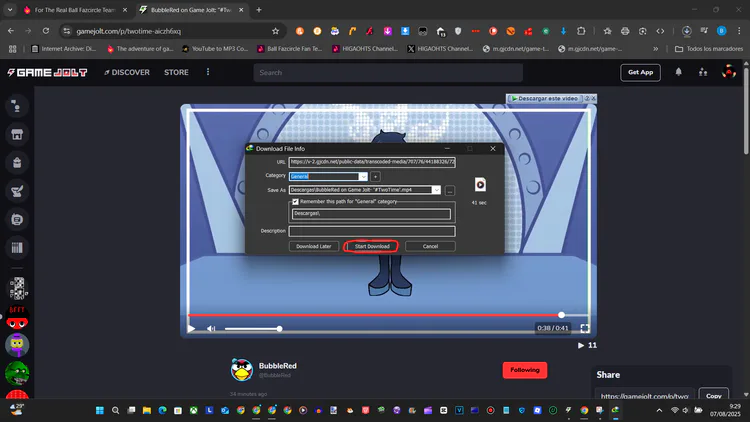Open the quests icon in sidebar
The width and height of the screenshot is (750, 422).
tap(17, 191)
